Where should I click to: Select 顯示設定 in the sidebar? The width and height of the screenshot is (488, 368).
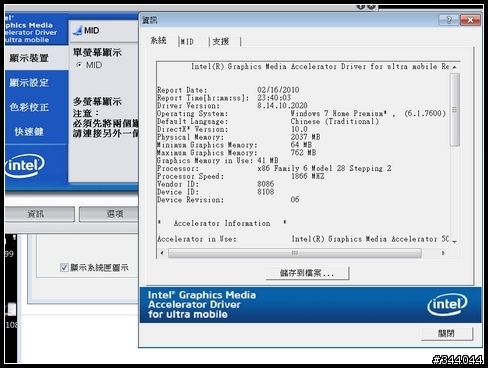click(29, 83)
